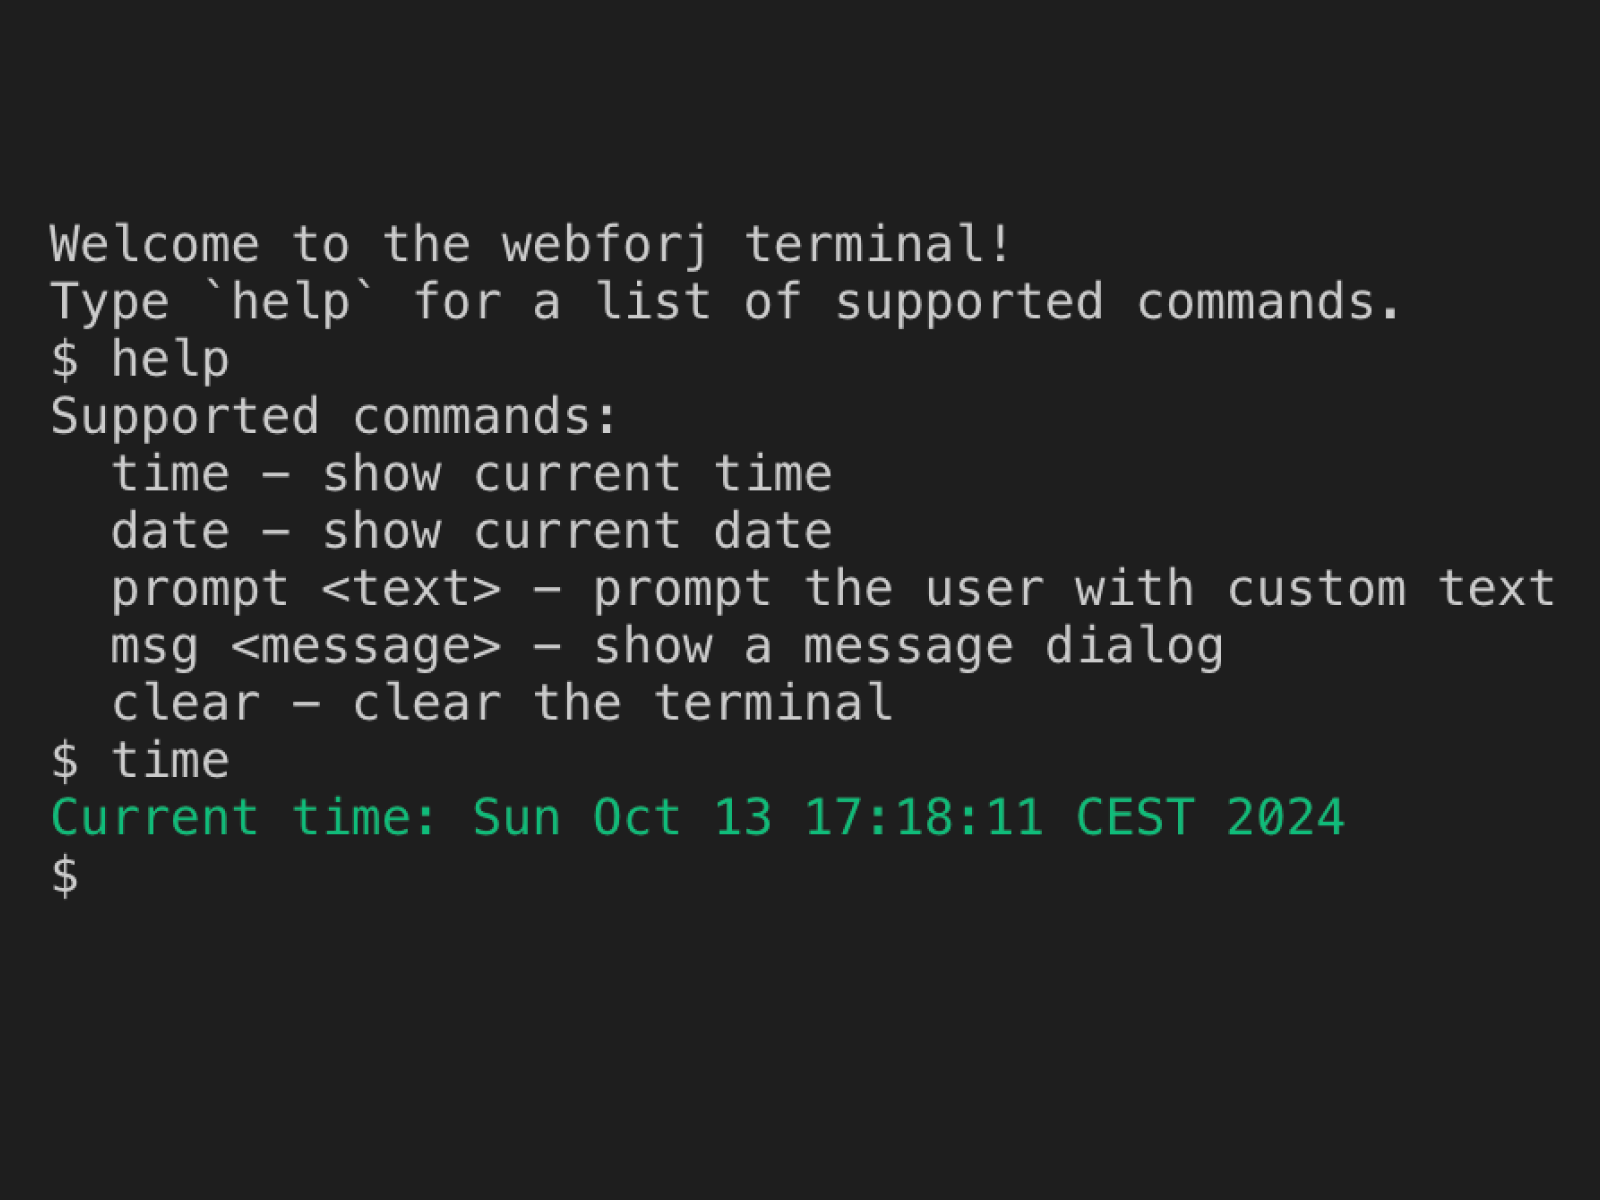Screen dimensions: 1600x1200
Task: Click the 'CEST' timezone text
Action: (1134, 818)
